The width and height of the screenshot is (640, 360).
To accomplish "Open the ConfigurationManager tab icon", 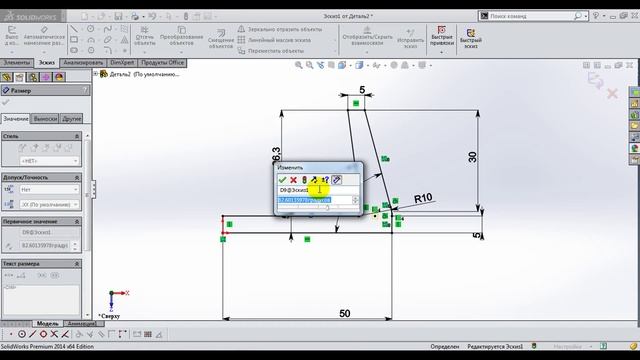I will pyautogui.click(x=33, y=77).
